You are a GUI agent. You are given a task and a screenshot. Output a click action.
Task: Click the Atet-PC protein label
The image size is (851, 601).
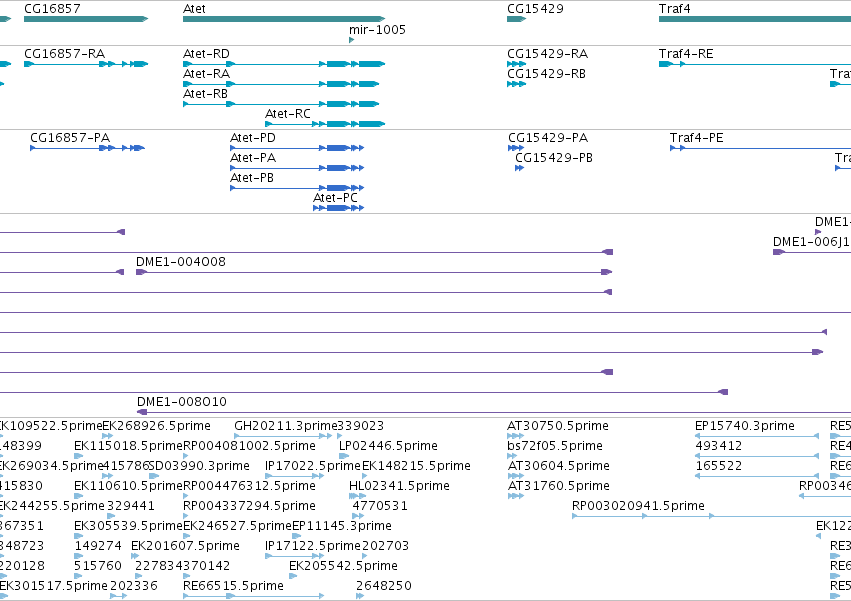[335, 198]
